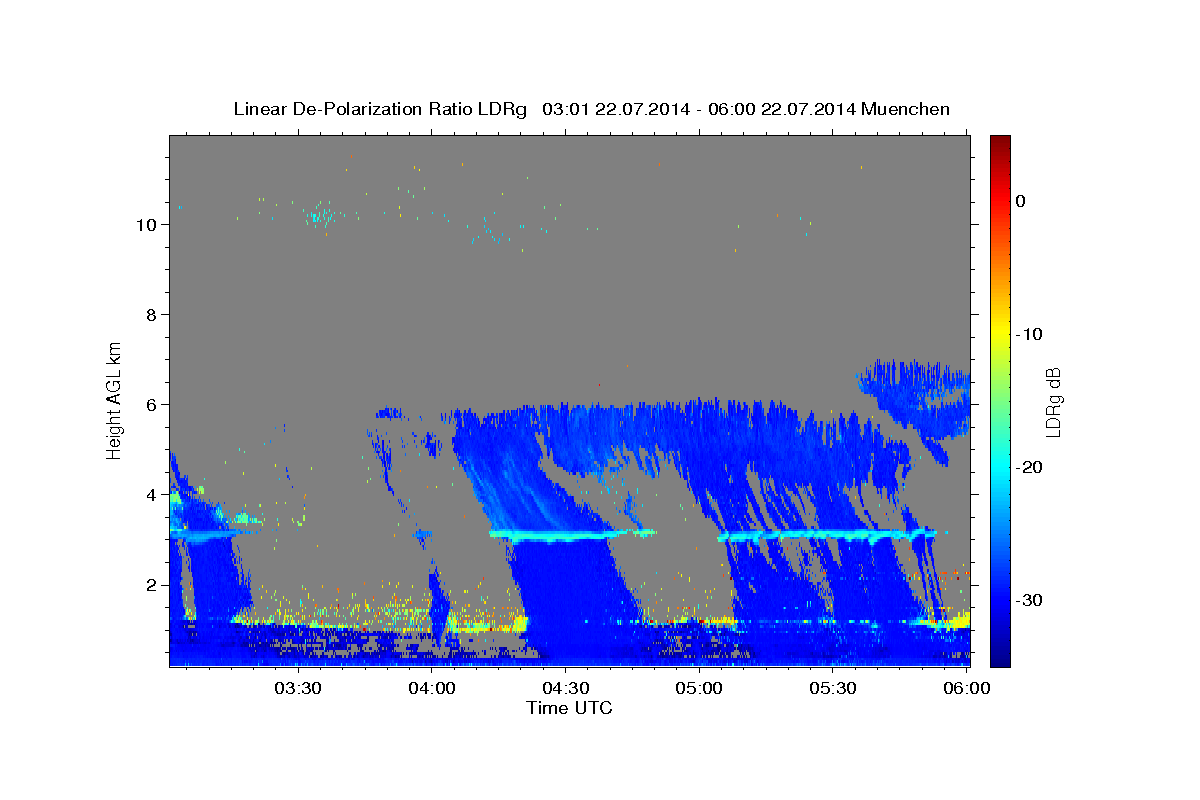Click the 04:30 time tick label

coord(565,688)
